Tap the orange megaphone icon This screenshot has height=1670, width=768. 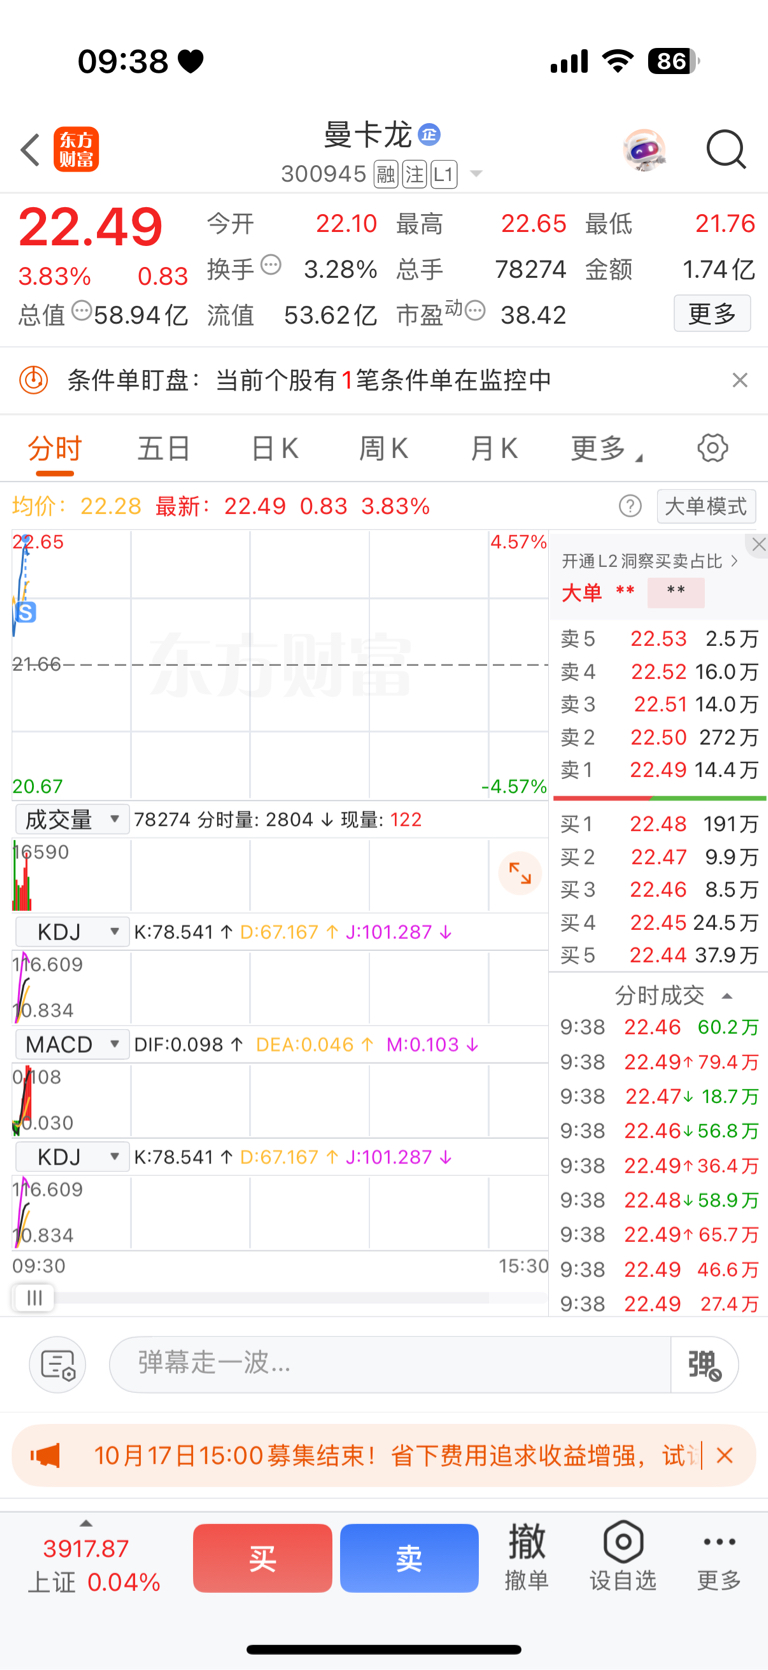tap(46, 1455)
